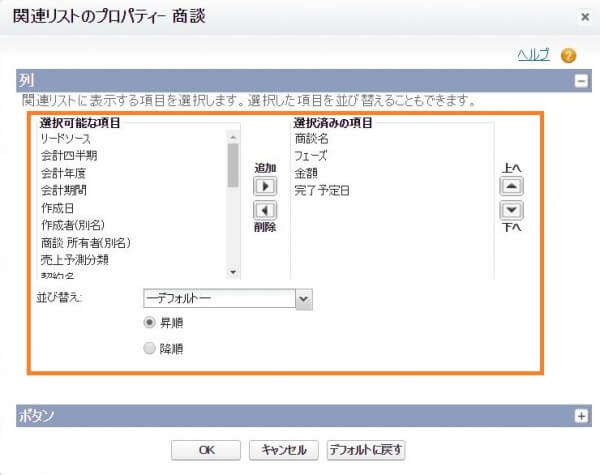Image resolution: width=600 pixels, height=475 pixels.
Task: Click the 列 section header bar
Action: (304, 81)
